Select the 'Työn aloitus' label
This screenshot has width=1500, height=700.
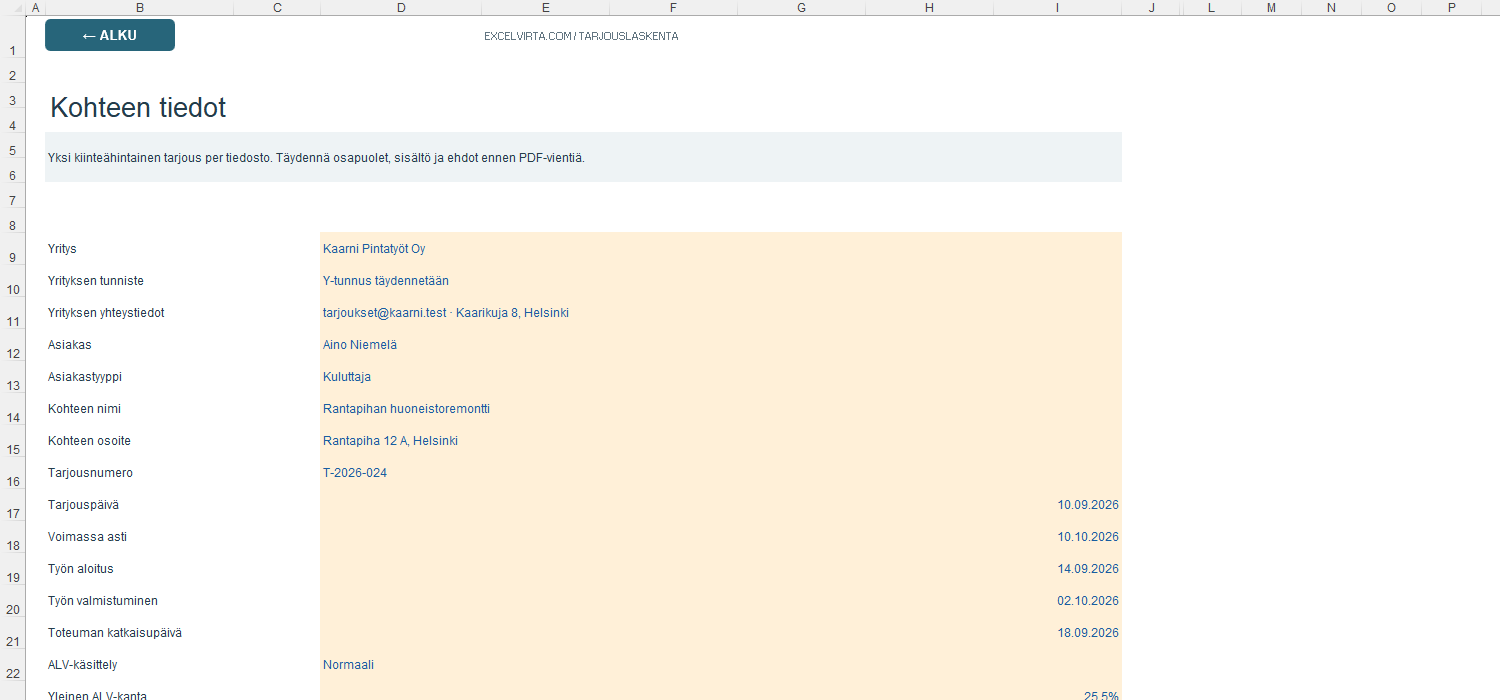point(81,569)
